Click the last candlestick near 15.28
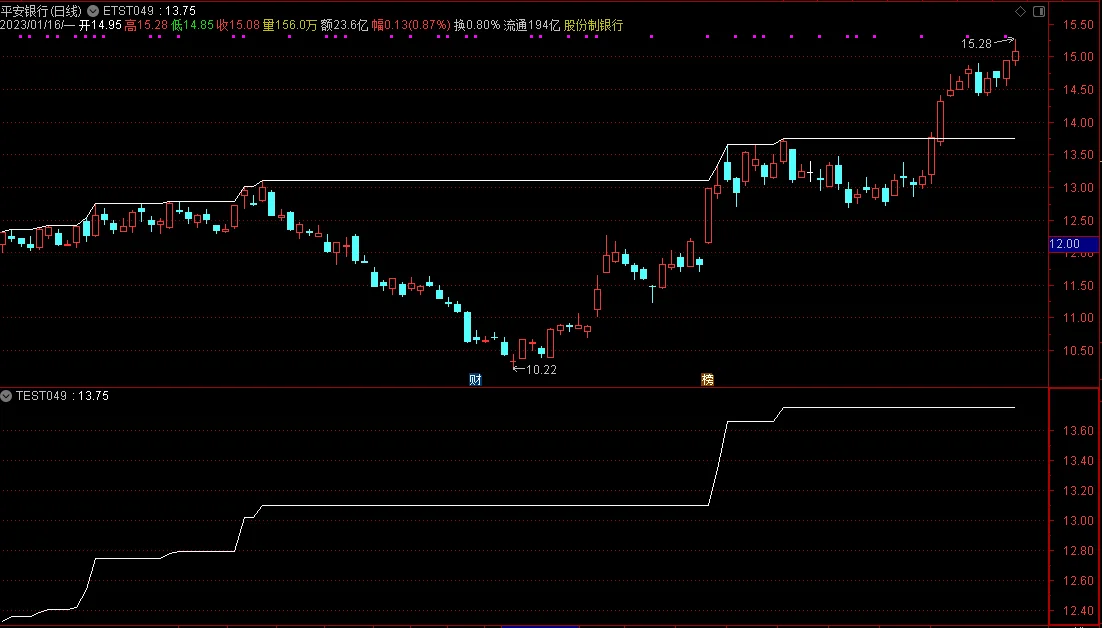Image resolution: width=1102 pixels, height=628 pixels. click(1016, 53)
